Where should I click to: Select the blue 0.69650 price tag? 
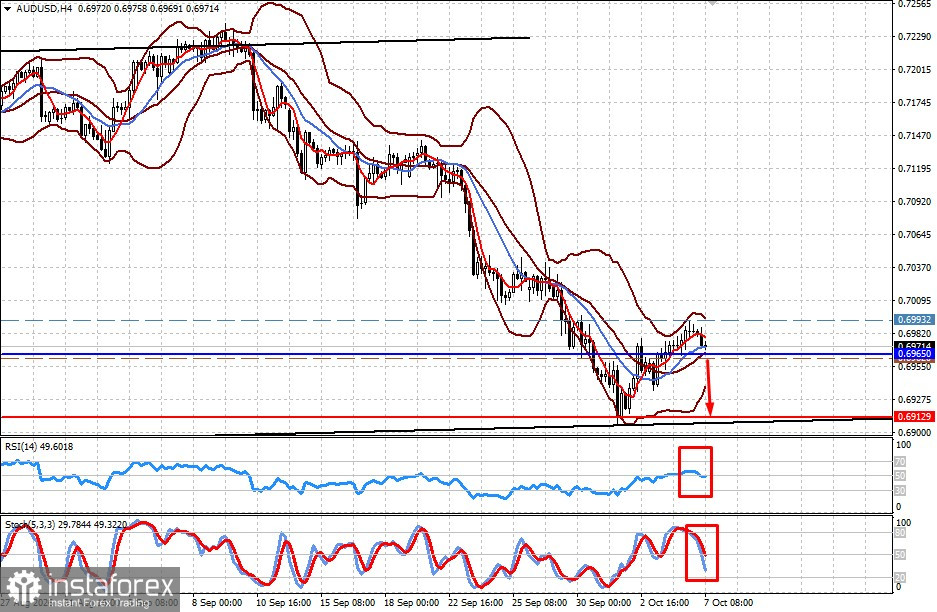click(x=914, y=354)
